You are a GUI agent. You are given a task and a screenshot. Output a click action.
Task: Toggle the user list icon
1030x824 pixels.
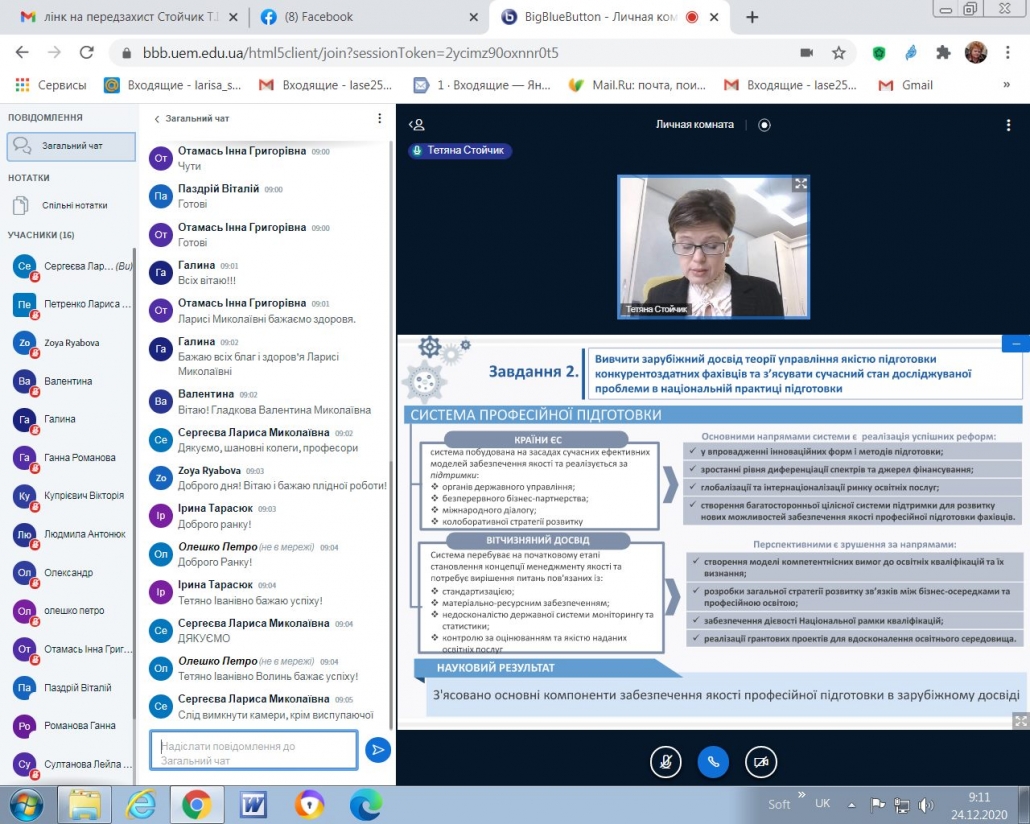tap(416, 125)
